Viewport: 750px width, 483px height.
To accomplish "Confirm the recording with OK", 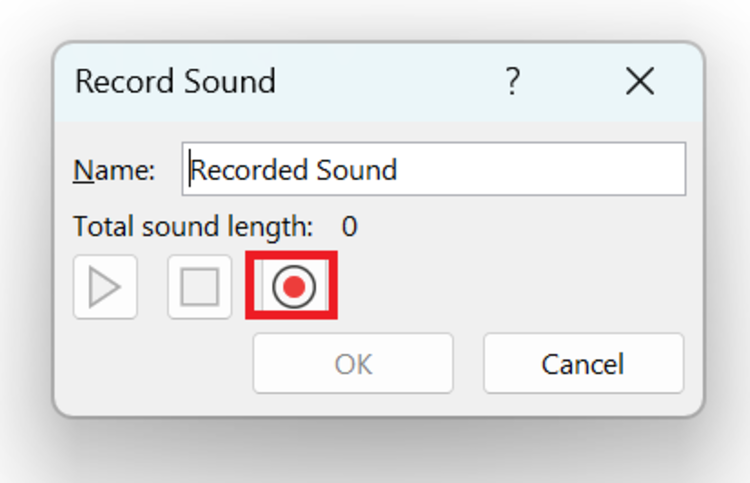I will click(x=353, y=363).
